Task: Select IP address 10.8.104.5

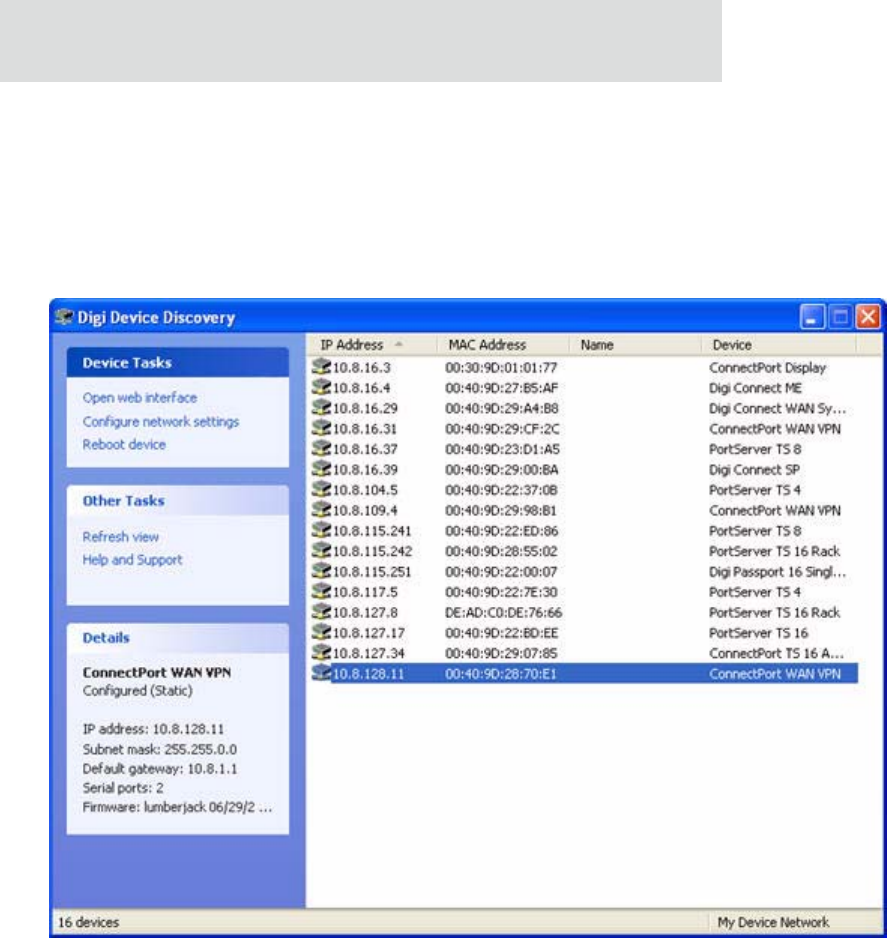Action: click(x=365, y=490)
